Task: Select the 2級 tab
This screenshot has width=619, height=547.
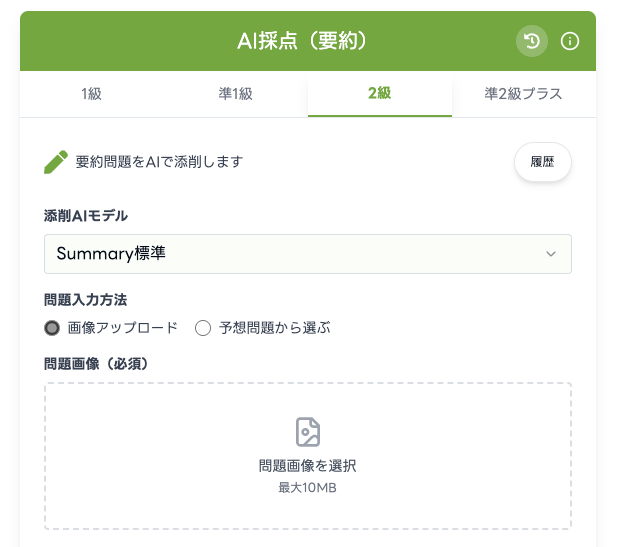Action: click(379, 94)
